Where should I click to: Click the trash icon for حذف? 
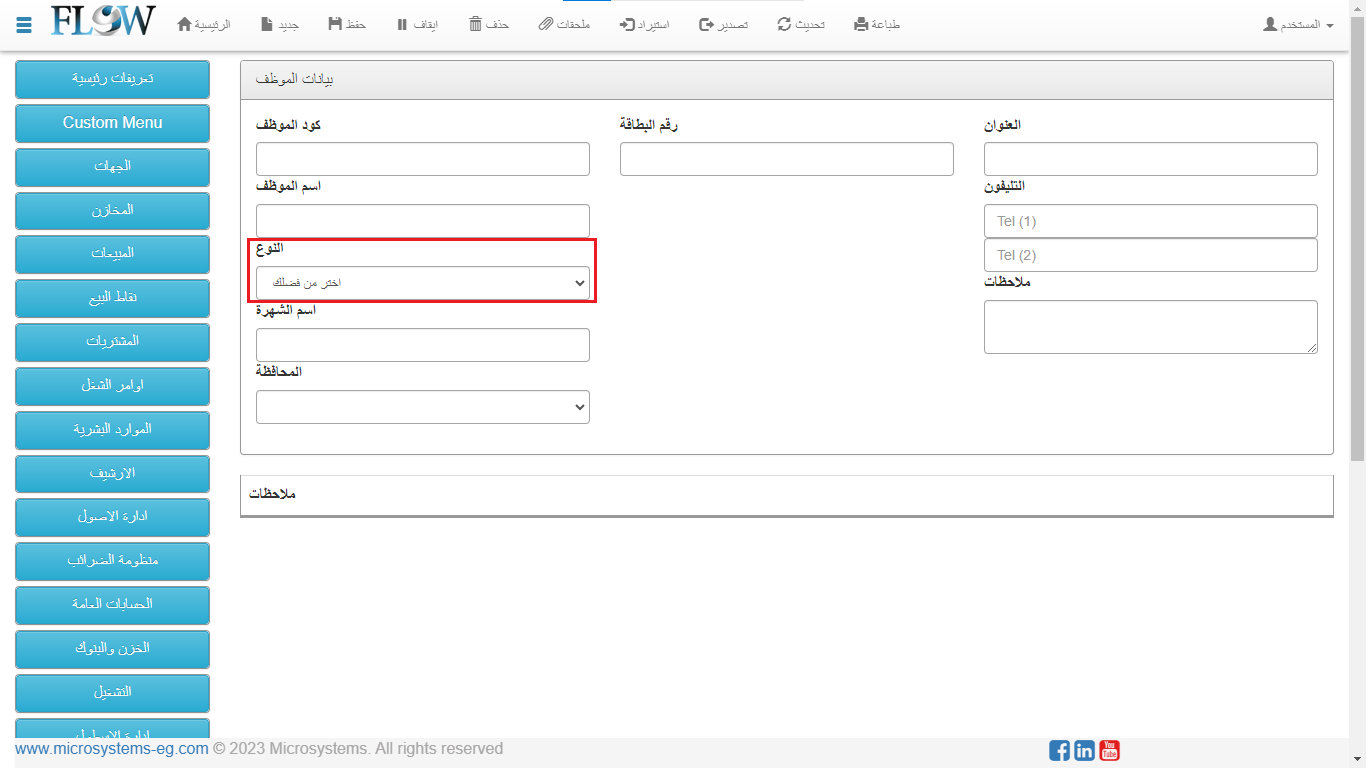475,24
